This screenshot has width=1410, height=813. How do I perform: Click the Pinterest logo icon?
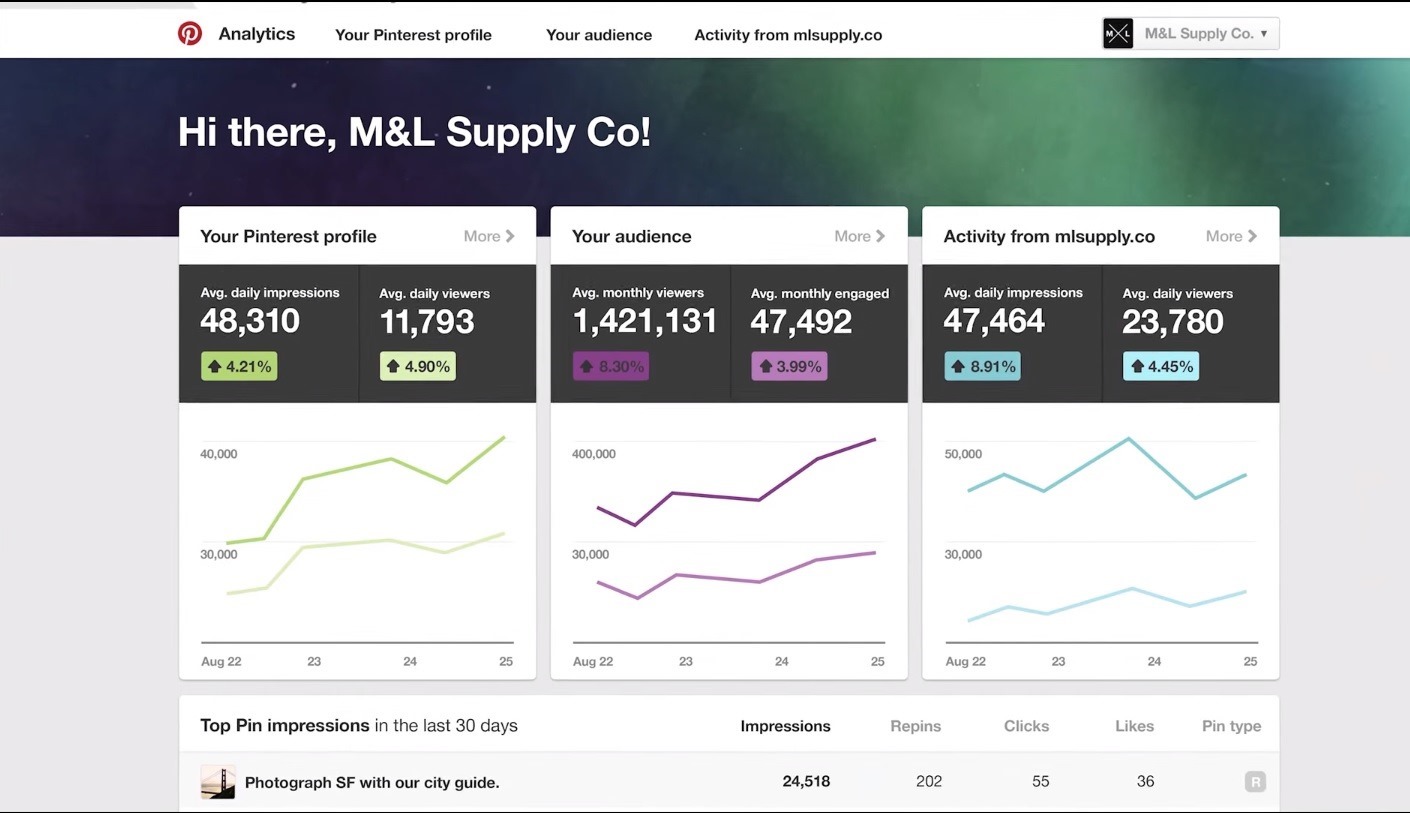190,34
